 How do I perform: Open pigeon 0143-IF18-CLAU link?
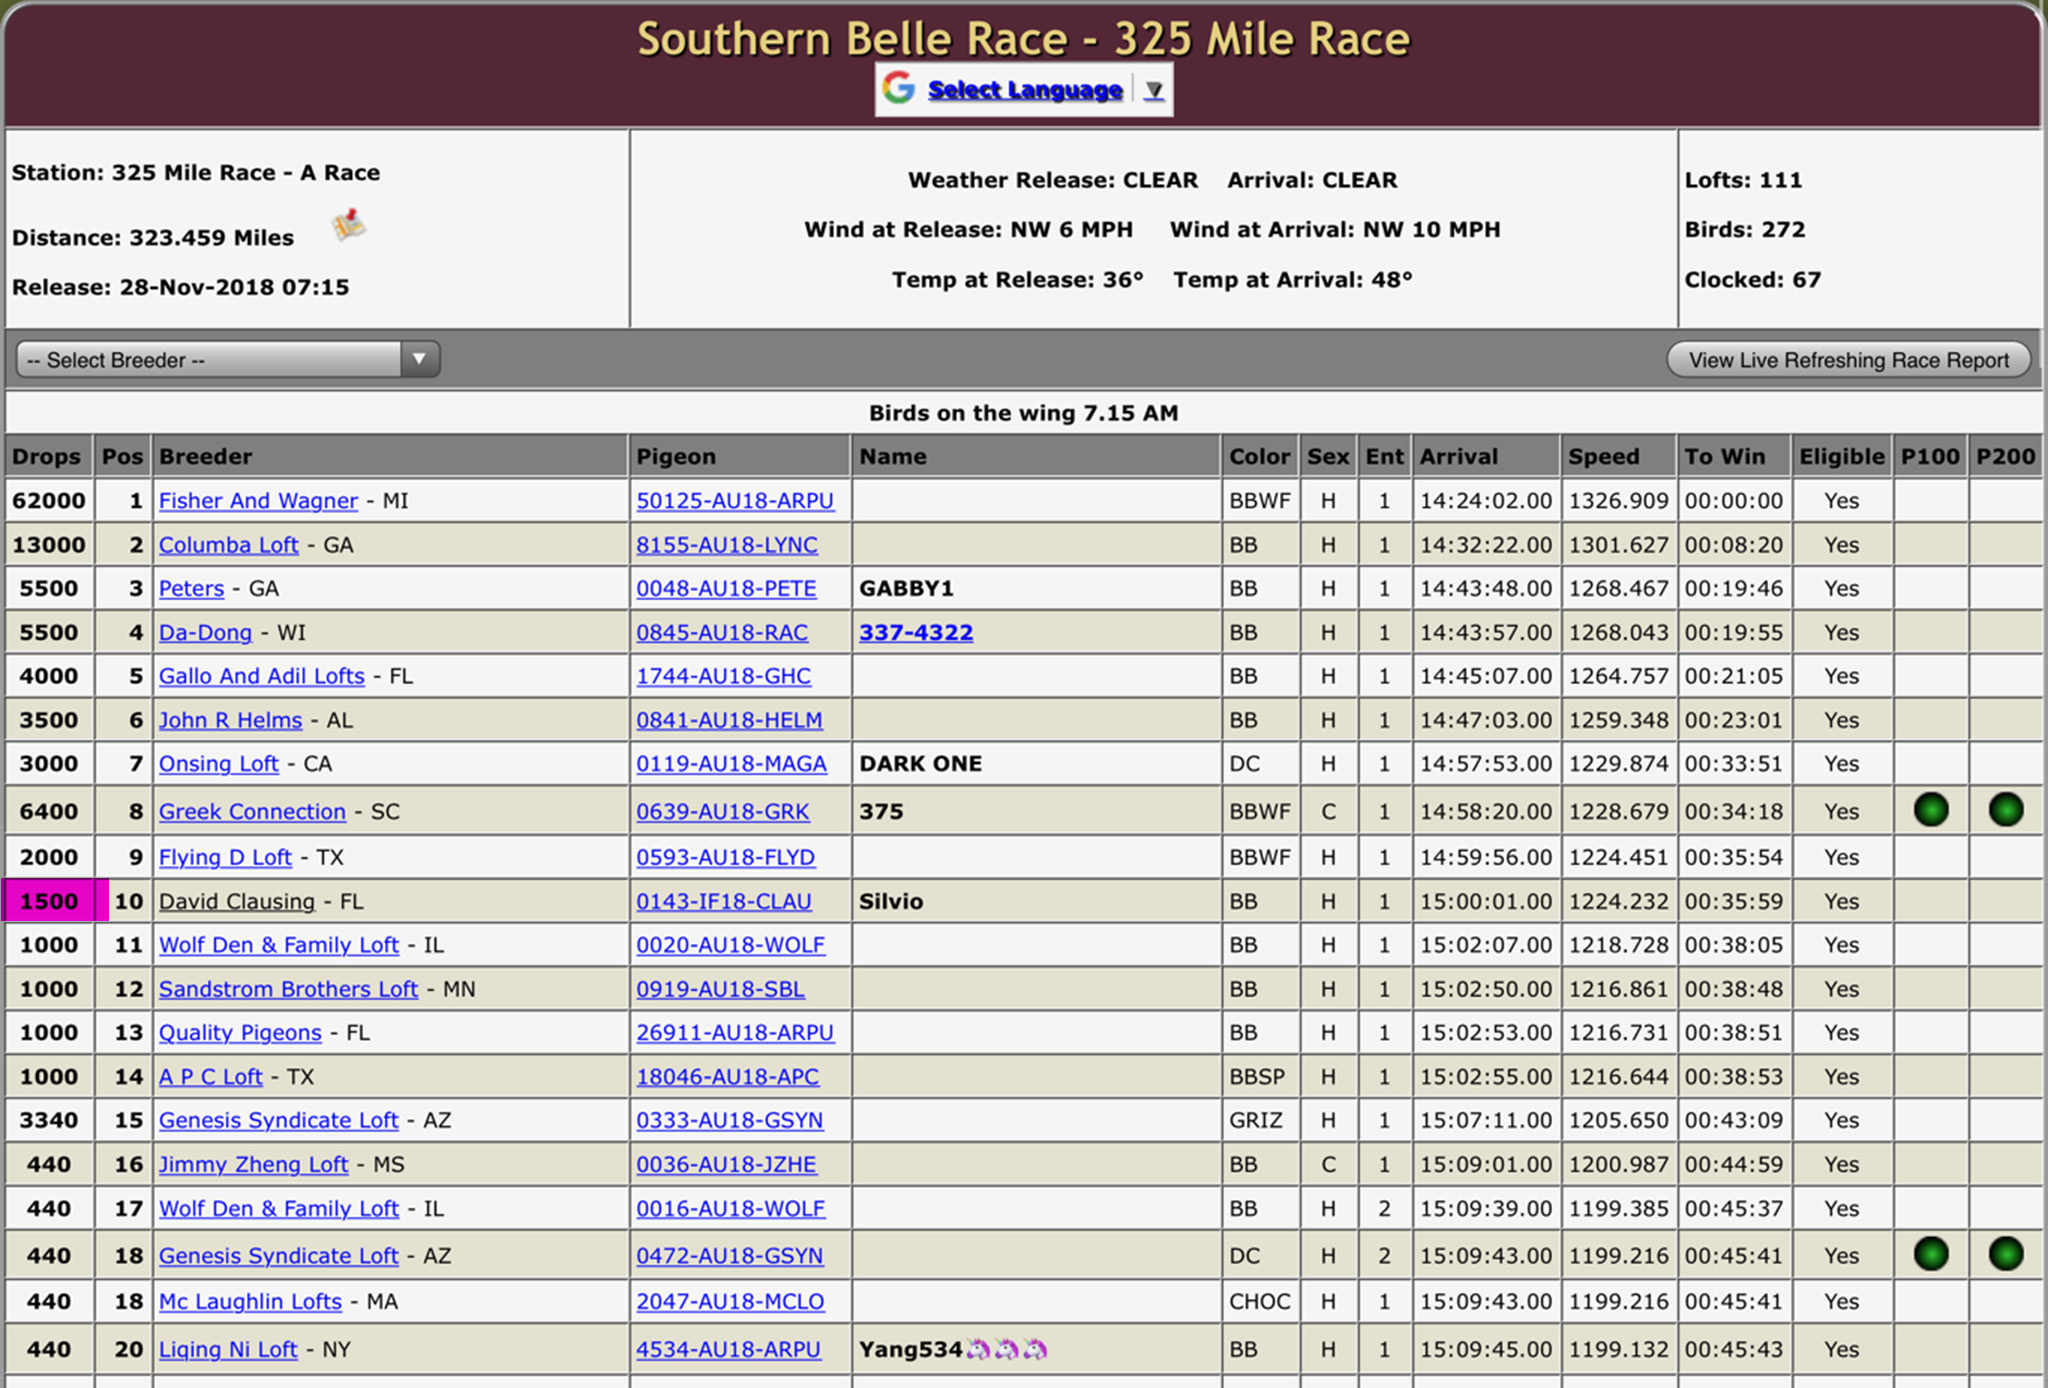(x=723, y=902)
